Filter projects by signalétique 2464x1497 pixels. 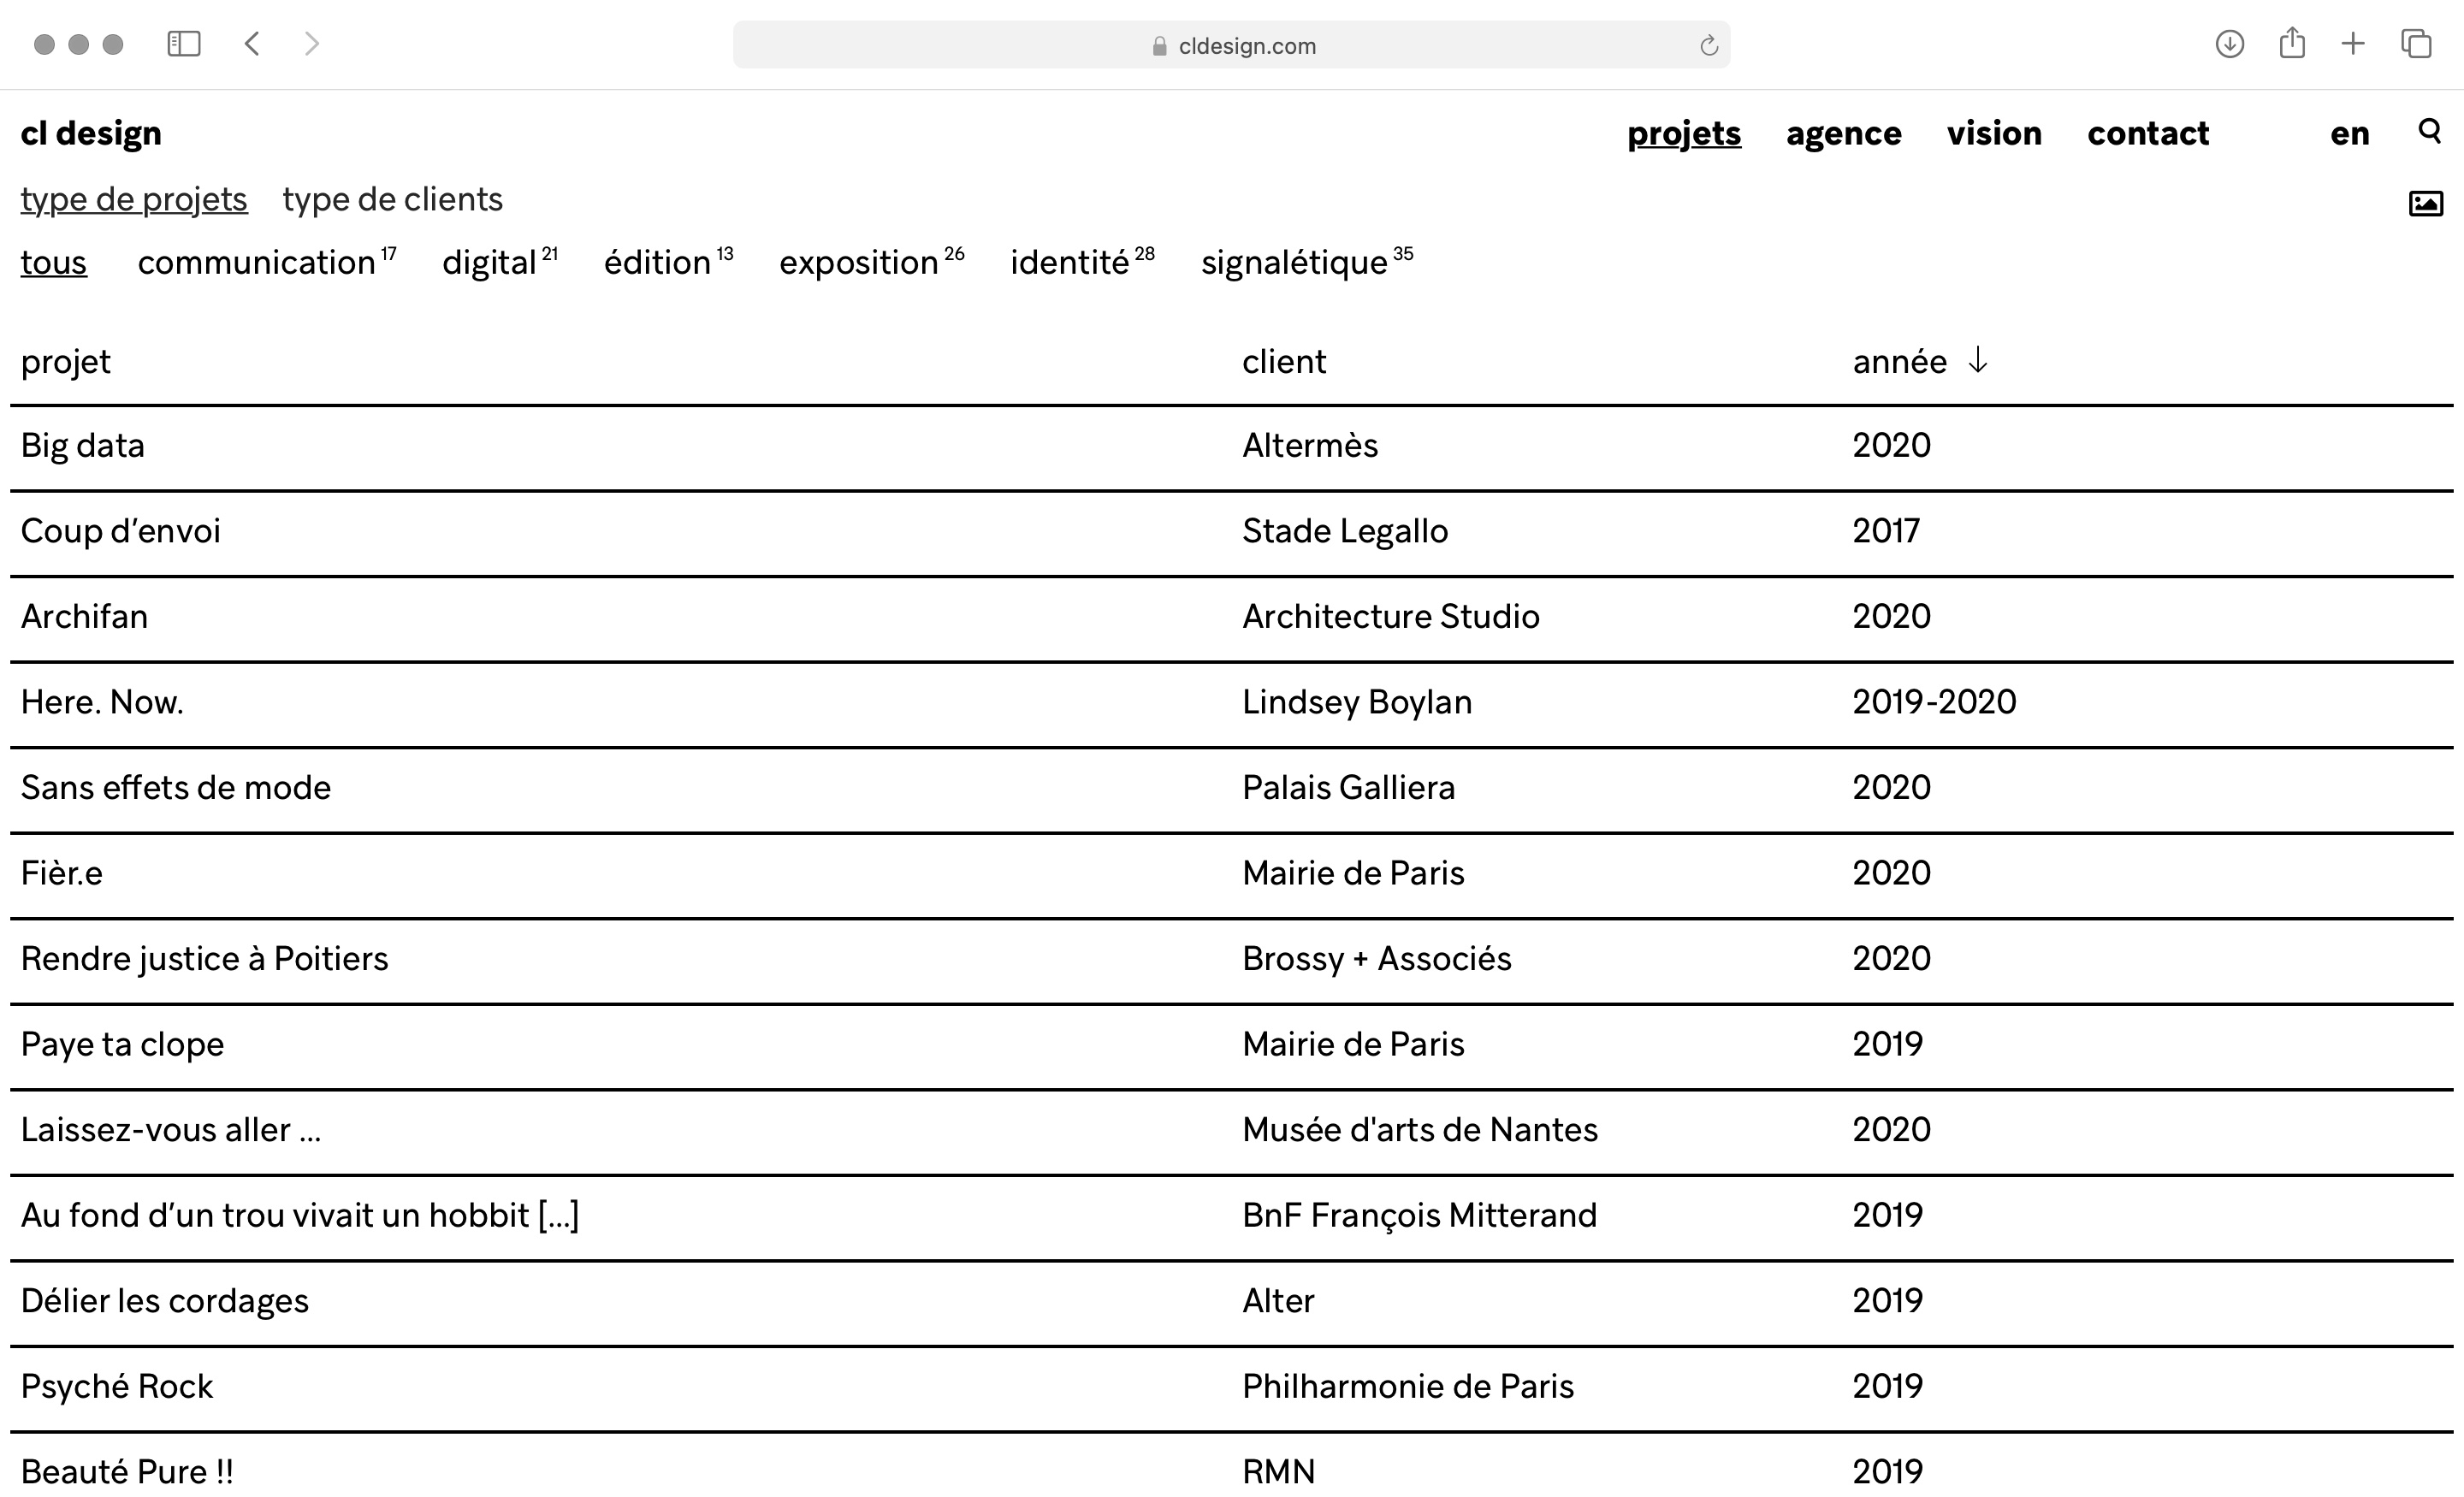click(1294, 263)
